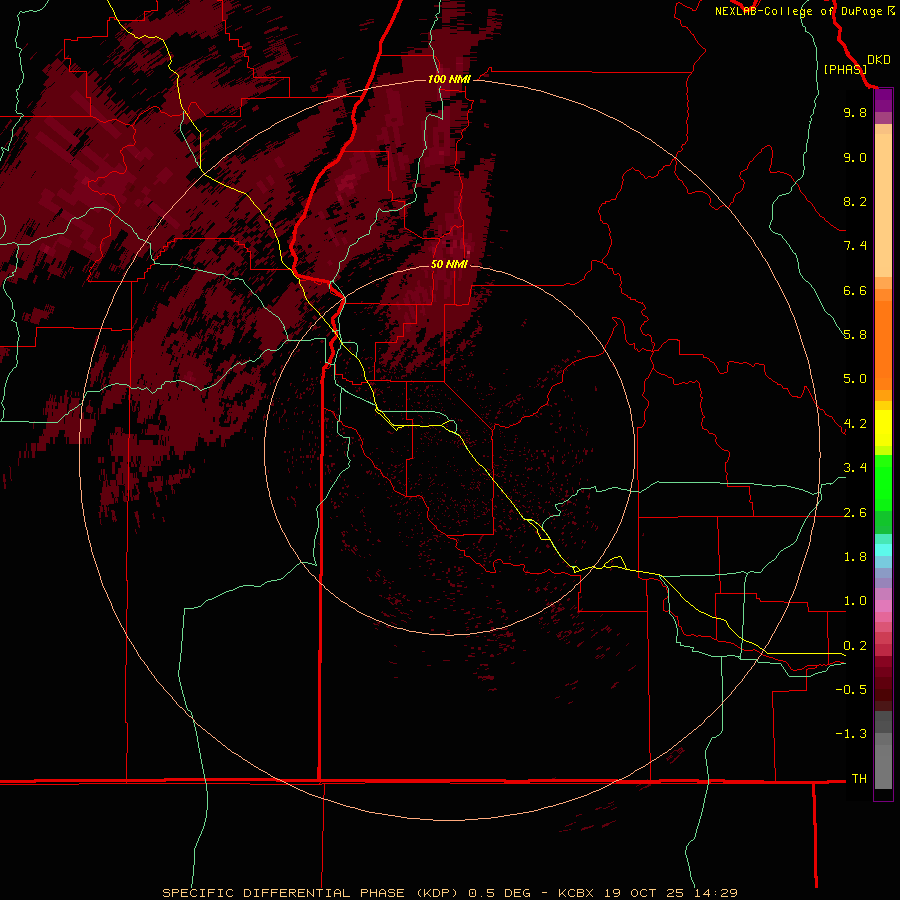Click the yellow band of color bar
Viewport: 900px width, 900px height.
click(x=883, y=428)
